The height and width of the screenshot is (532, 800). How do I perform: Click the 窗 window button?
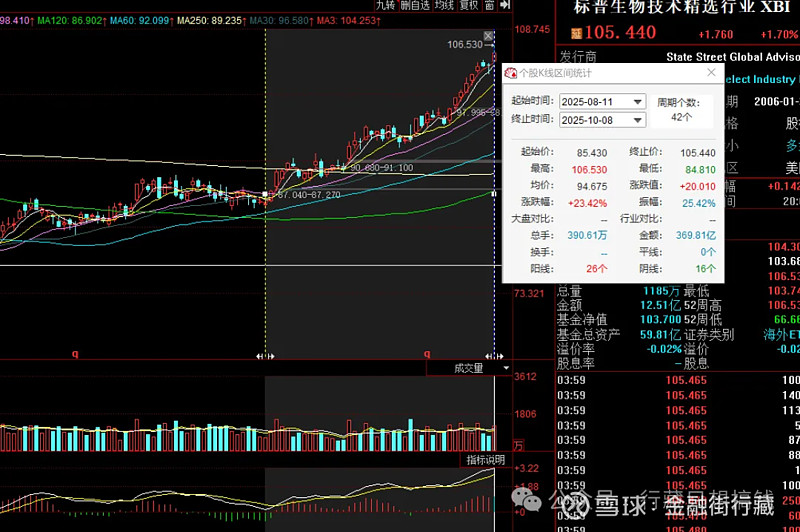click(x=489, y=5)
